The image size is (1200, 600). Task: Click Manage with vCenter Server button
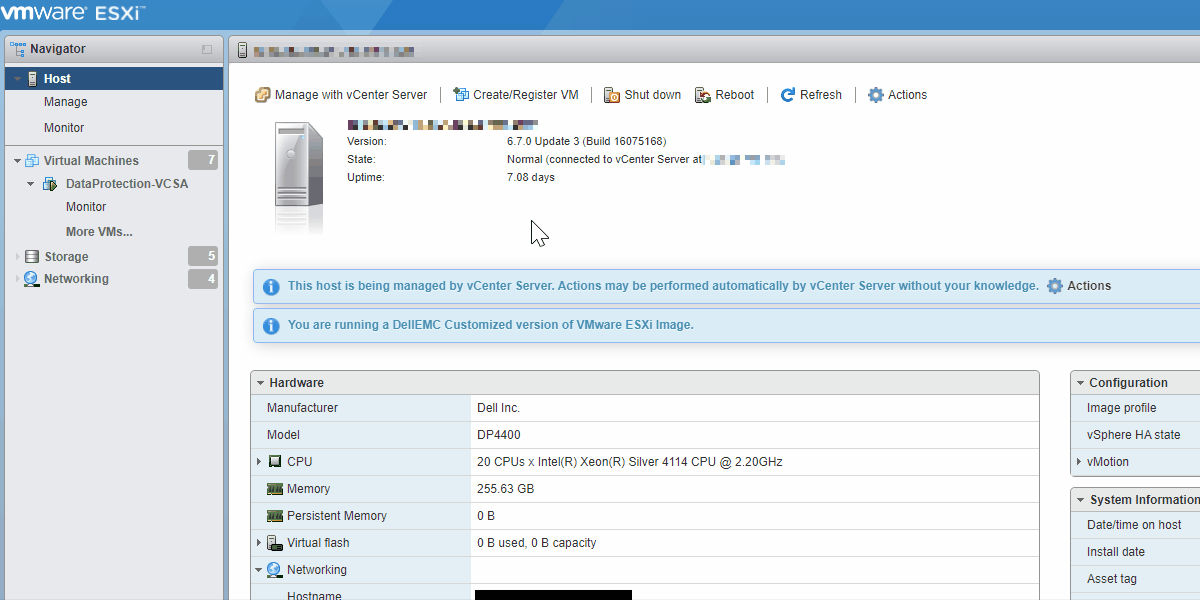341,95
